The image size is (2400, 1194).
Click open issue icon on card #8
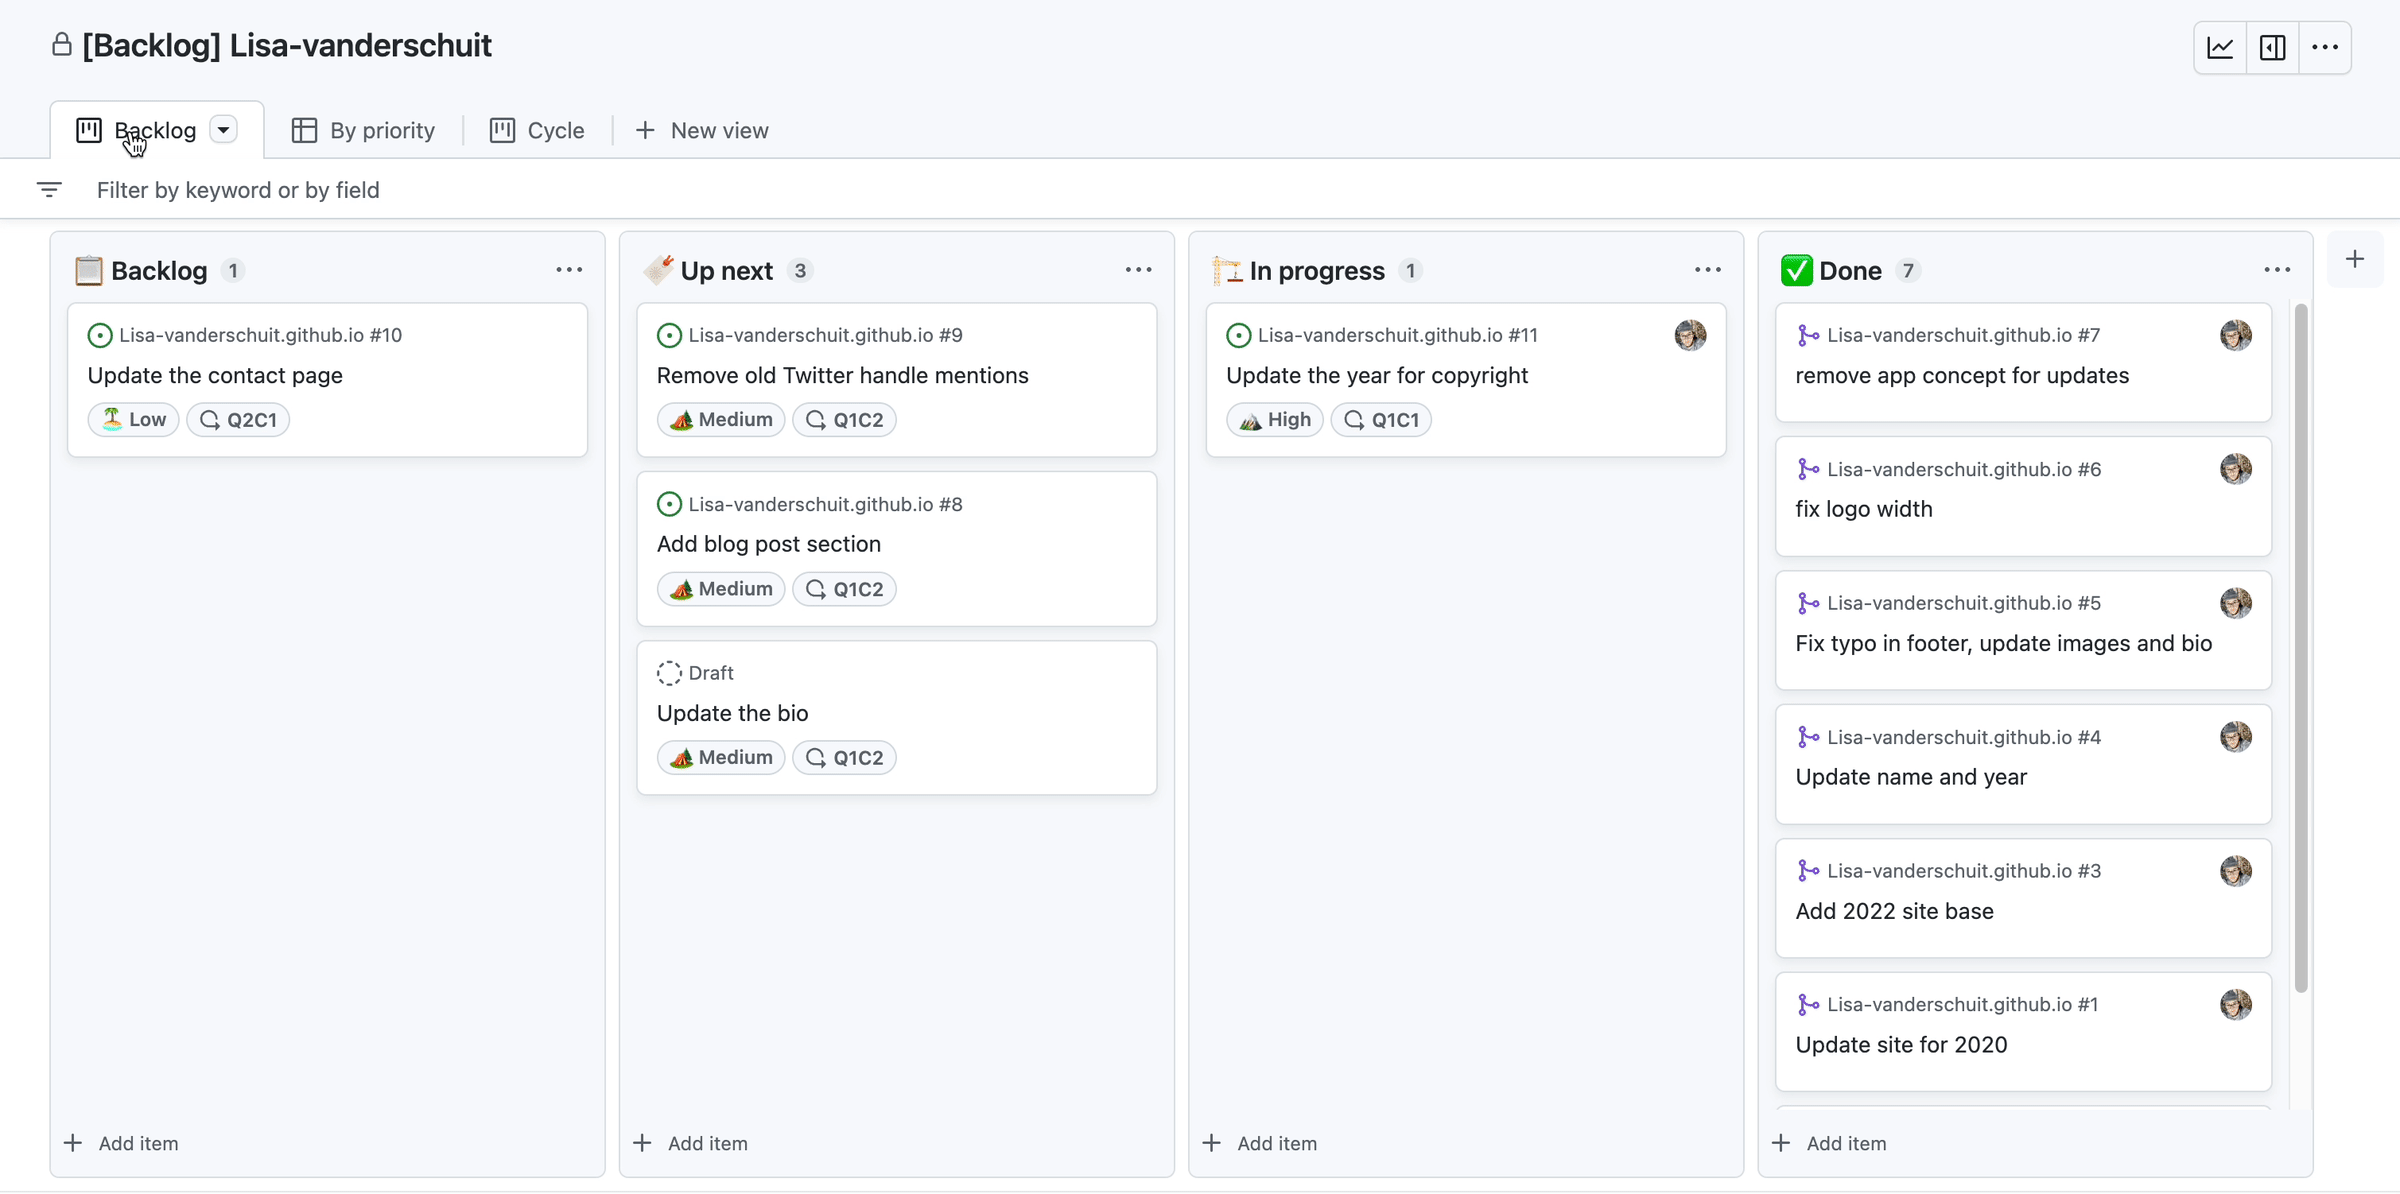click(x=669, y=504)
